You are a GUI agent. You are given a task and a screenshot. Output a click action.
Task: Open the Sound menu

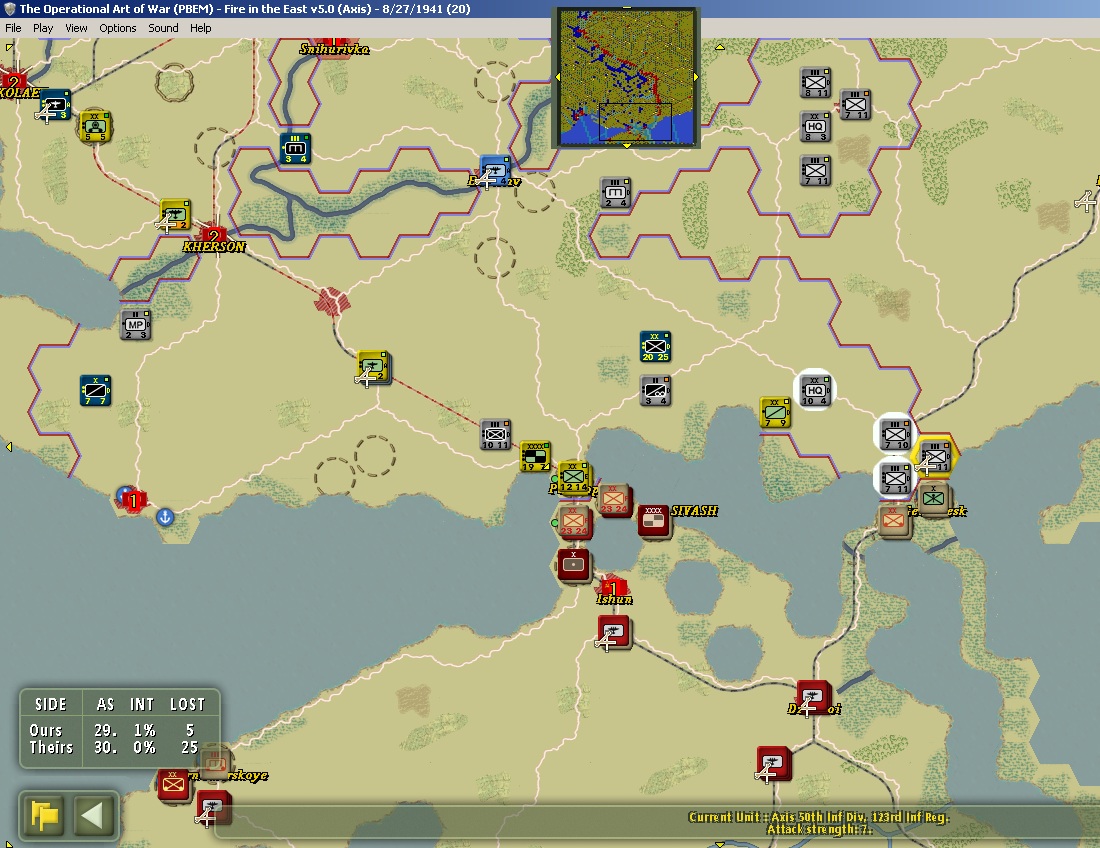[x=163, y=28]
